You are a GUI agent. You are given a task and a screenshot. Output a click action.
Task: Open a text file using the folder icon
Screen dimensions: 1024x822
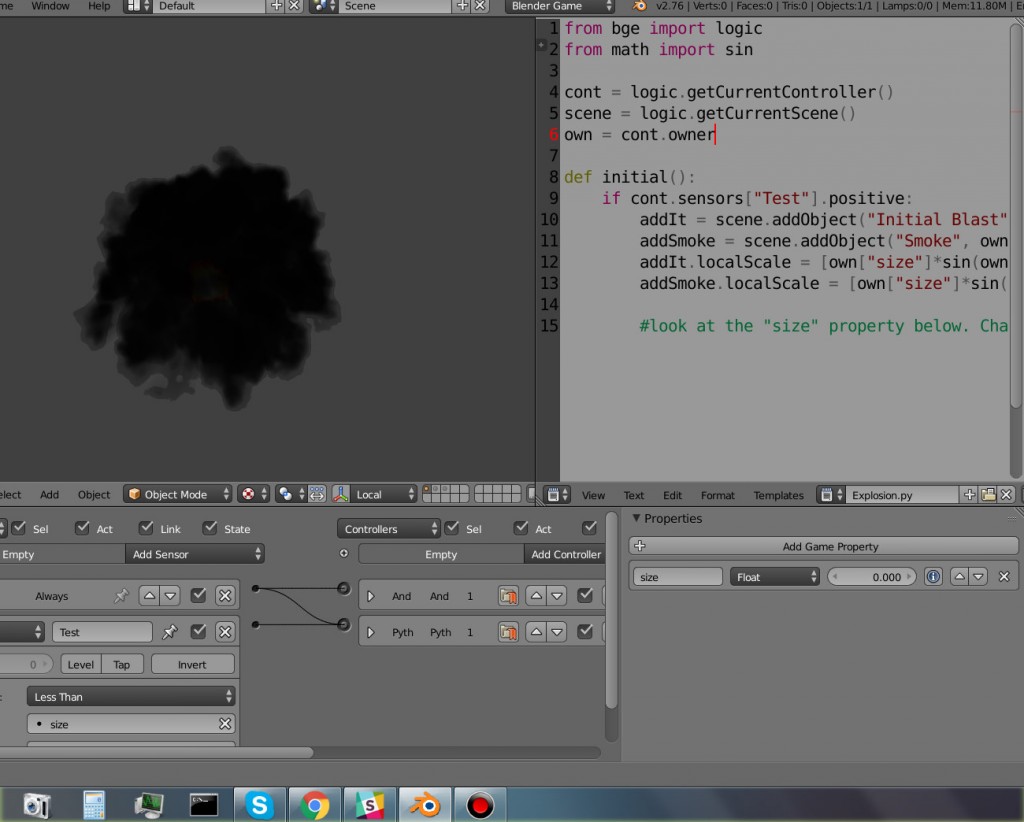pyautogui.click(x=989, y=494)
